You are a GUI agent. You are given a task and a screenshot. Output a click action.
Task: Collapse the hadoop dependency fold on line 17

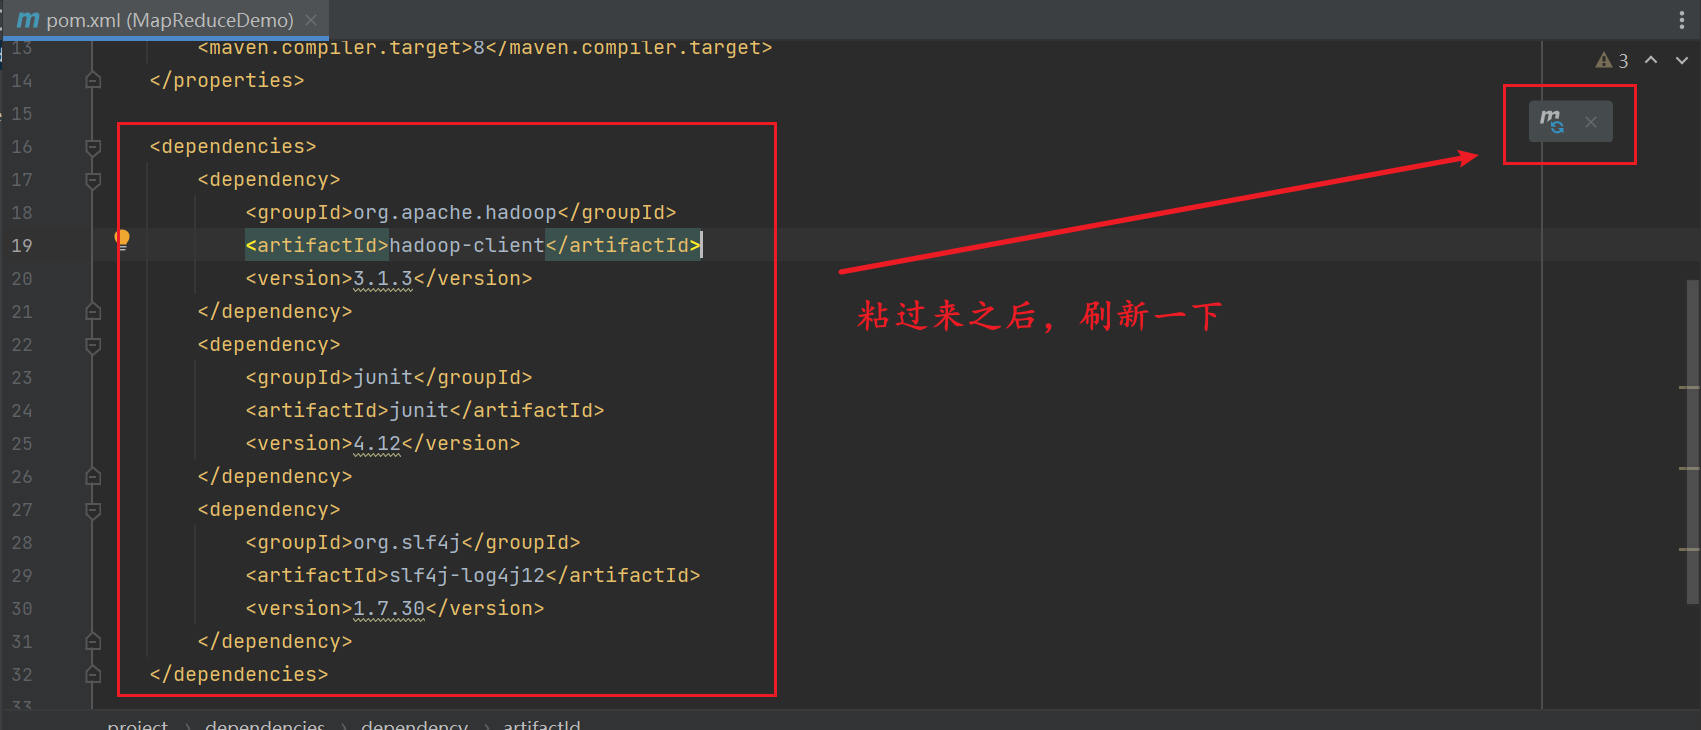(93, 180)
